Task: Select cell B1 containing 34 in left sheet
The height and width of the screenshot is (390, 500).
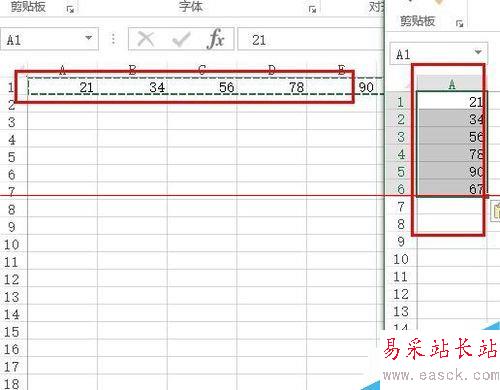Action: click(x=132, y=87)
